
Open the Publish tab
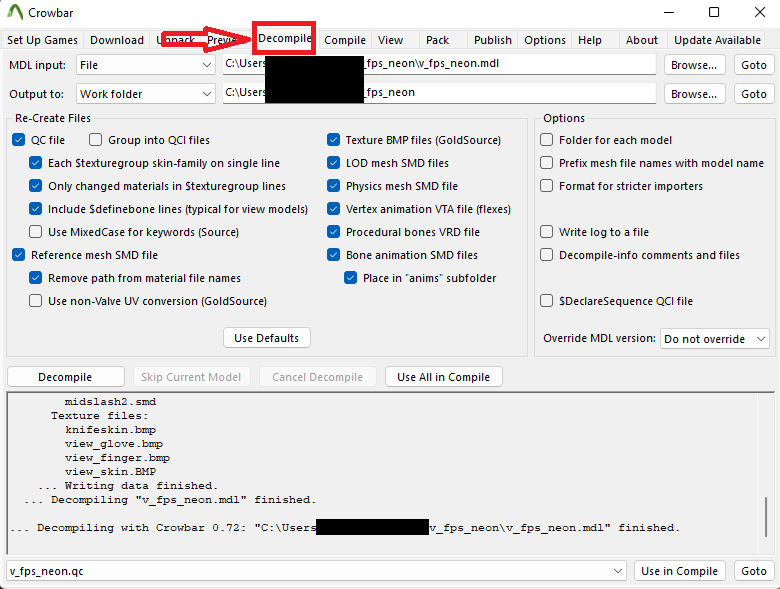(x=492, y=40)
